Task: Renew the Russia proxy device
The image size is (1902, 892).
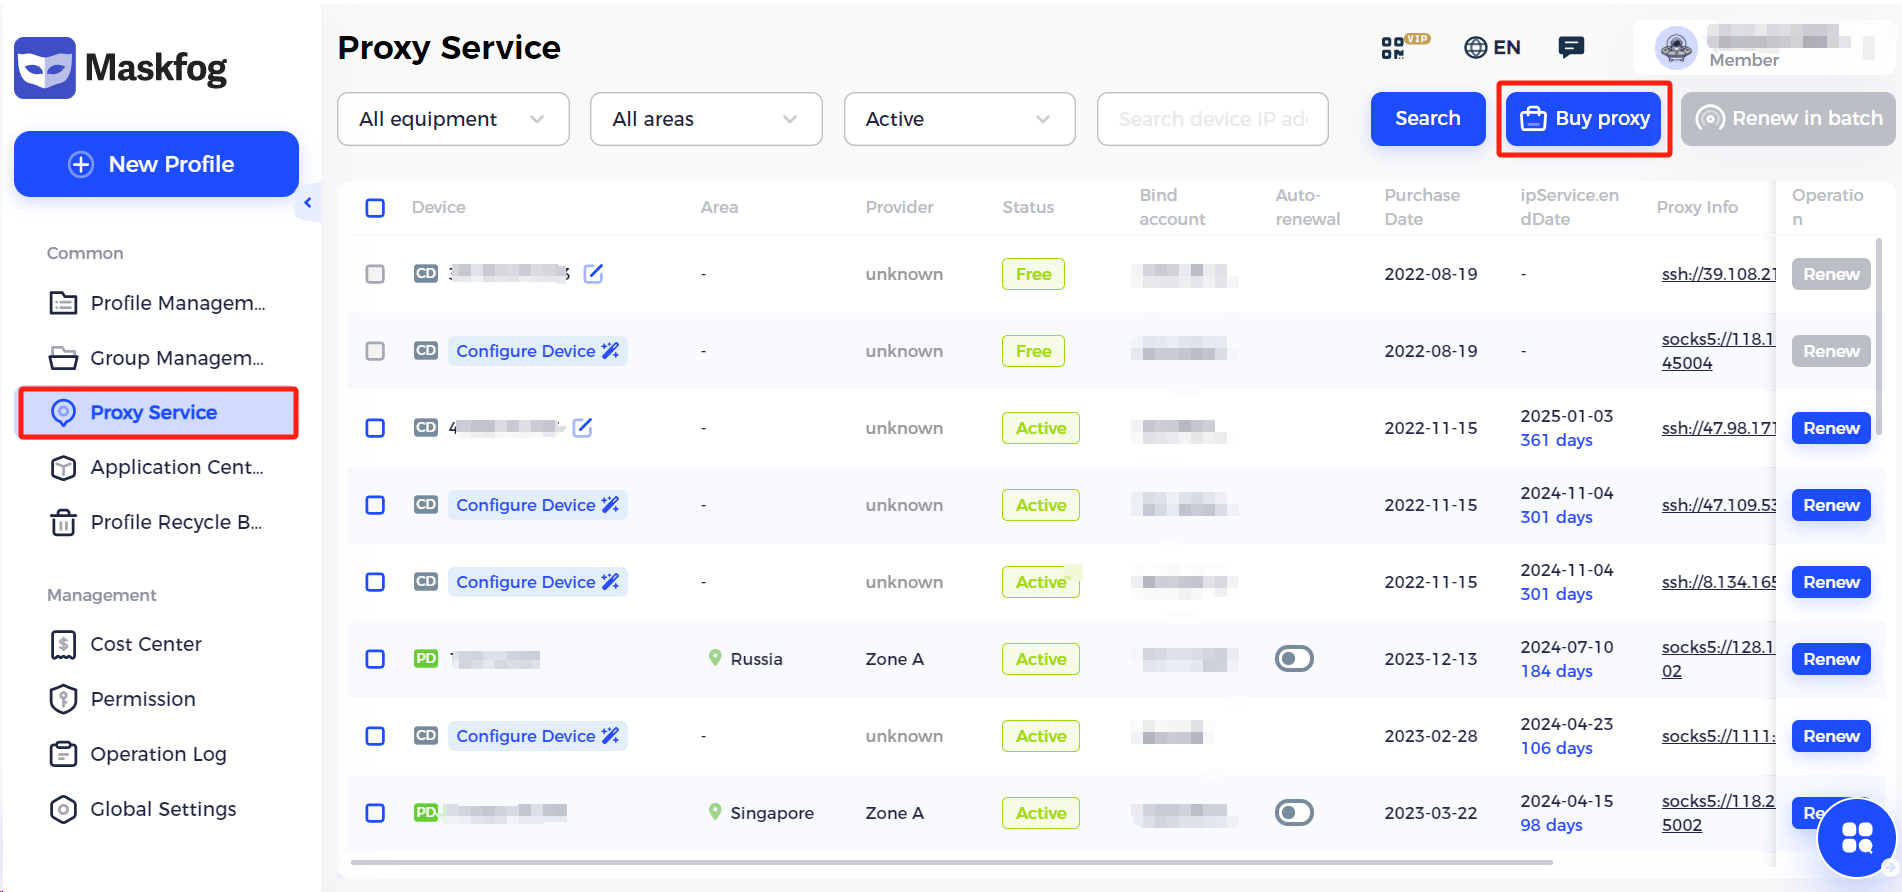Action: click(x=1831, y=659)
